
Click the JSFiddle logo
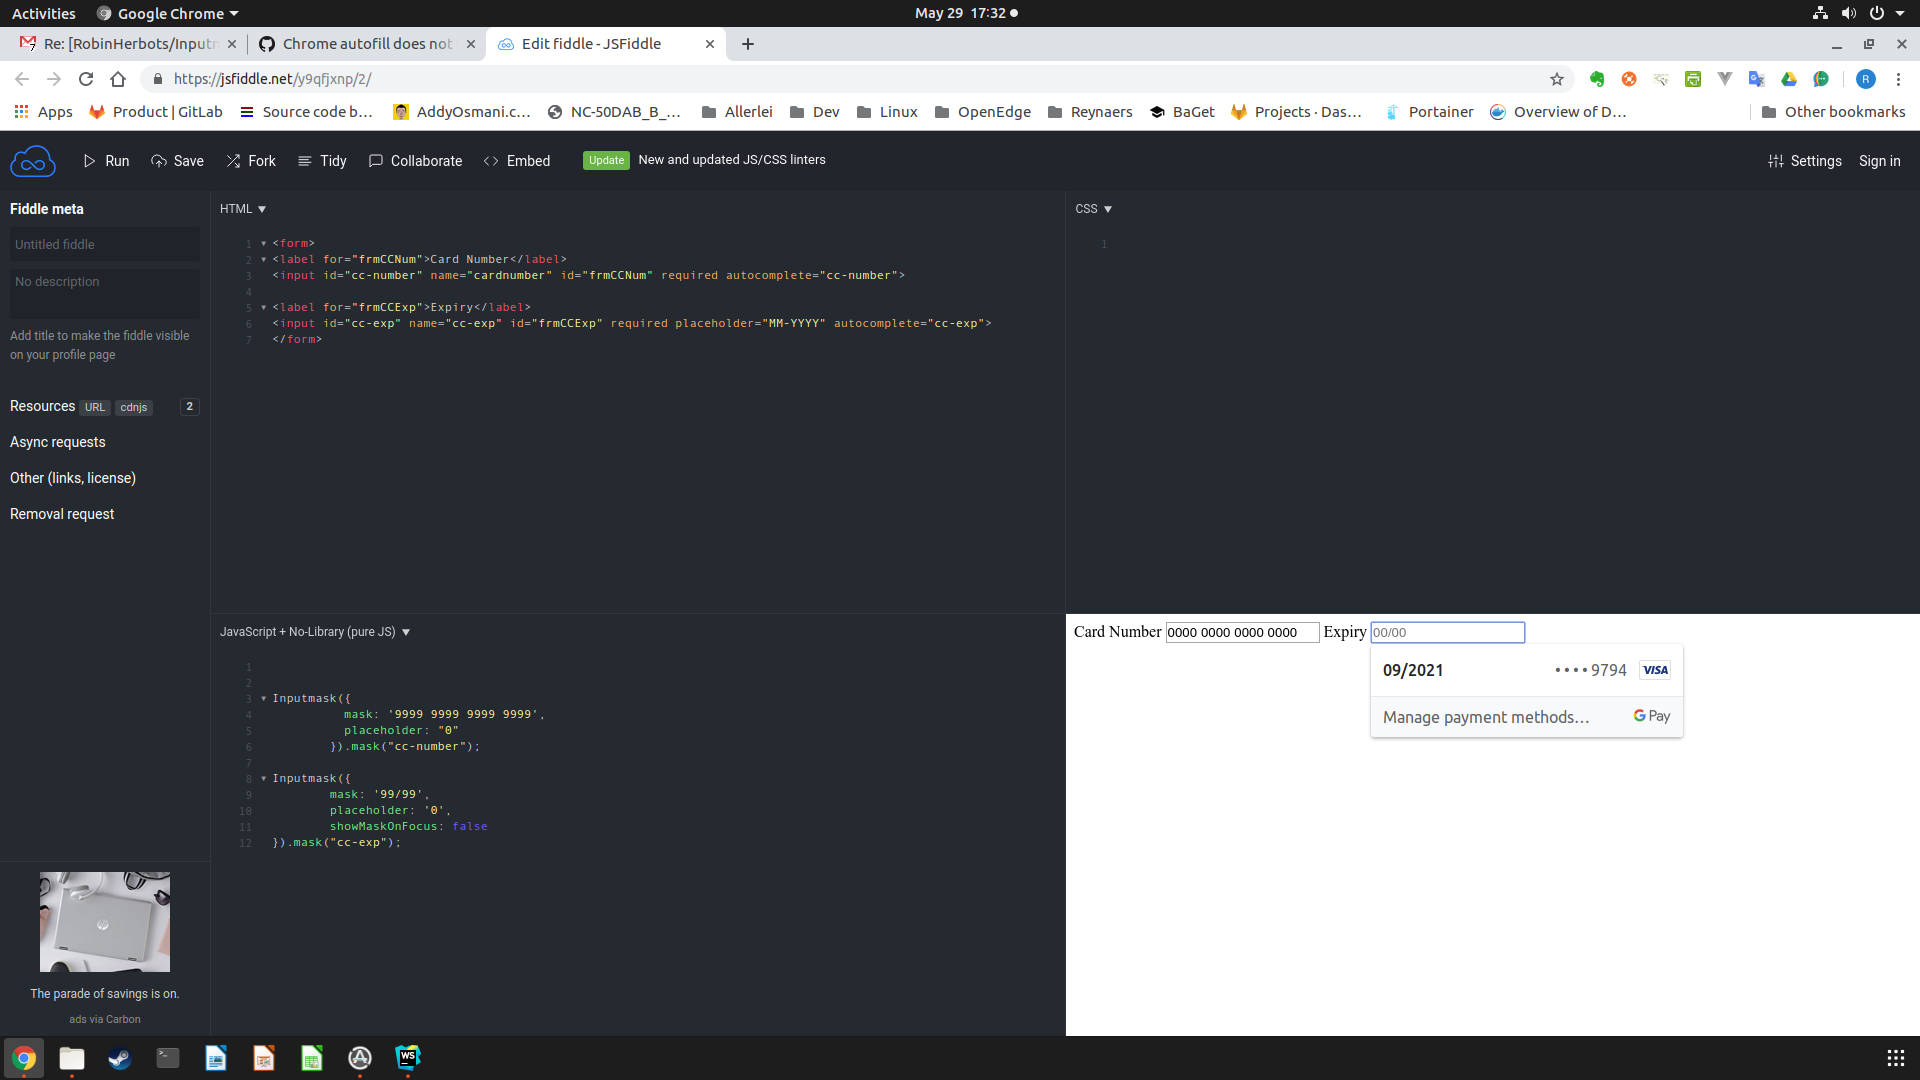tap(33, 160)
